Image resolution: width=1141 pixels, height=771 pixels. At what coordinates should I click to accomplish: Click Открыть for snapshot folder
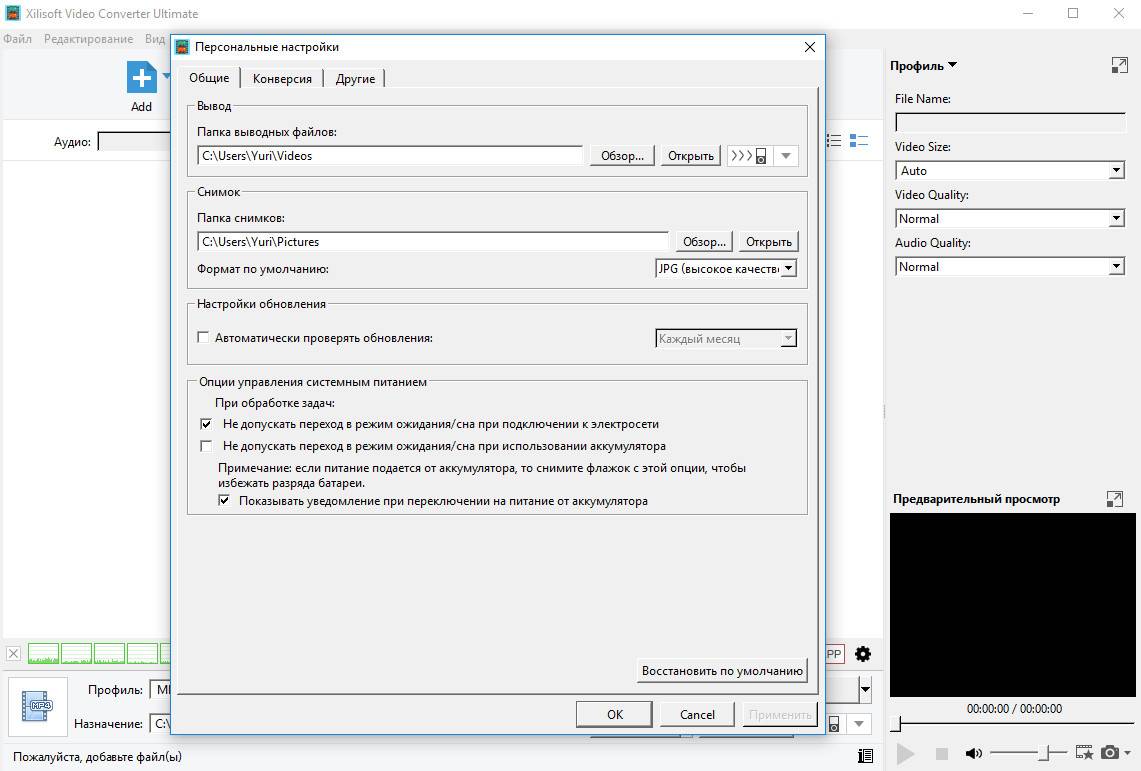click(768, 241)
